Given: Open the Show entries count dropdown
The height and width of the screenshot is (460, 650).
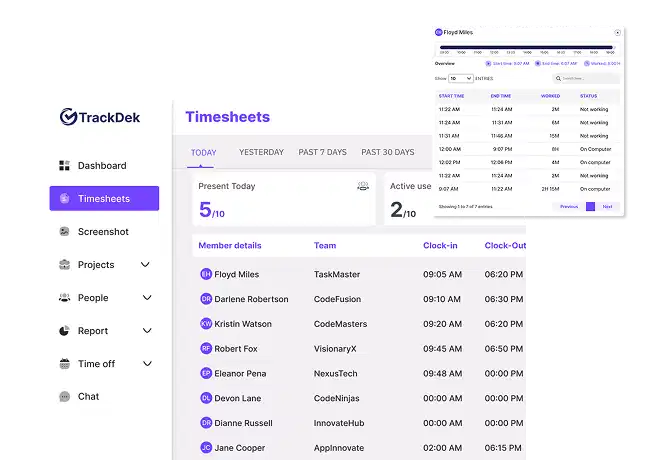Looking at the screenshot, I should 460,78.
